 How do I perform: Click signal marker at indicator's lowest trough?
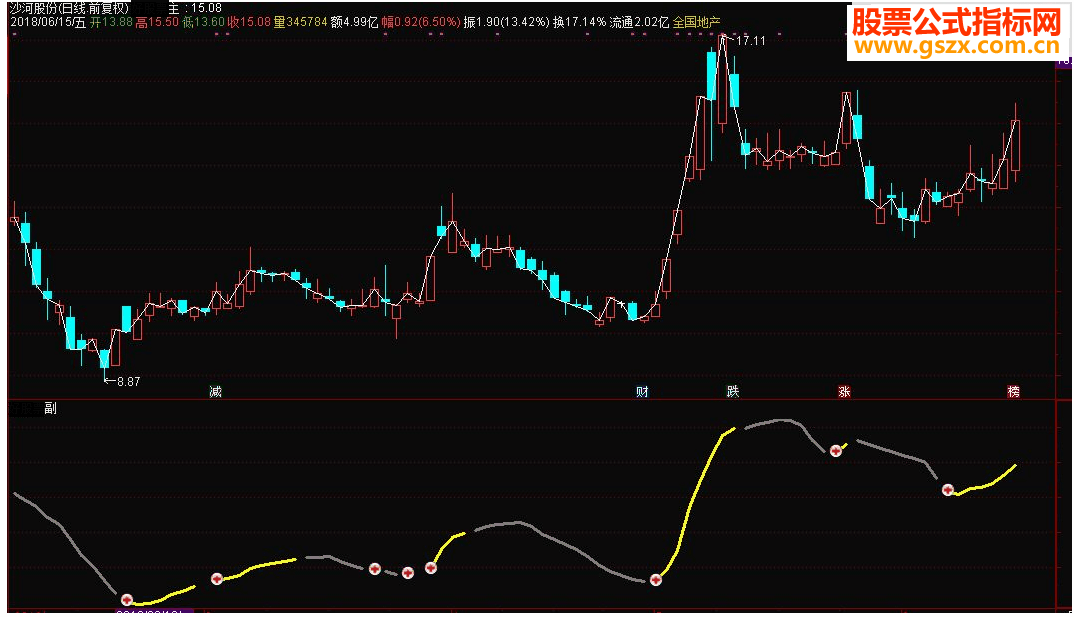tap(127, 600)
